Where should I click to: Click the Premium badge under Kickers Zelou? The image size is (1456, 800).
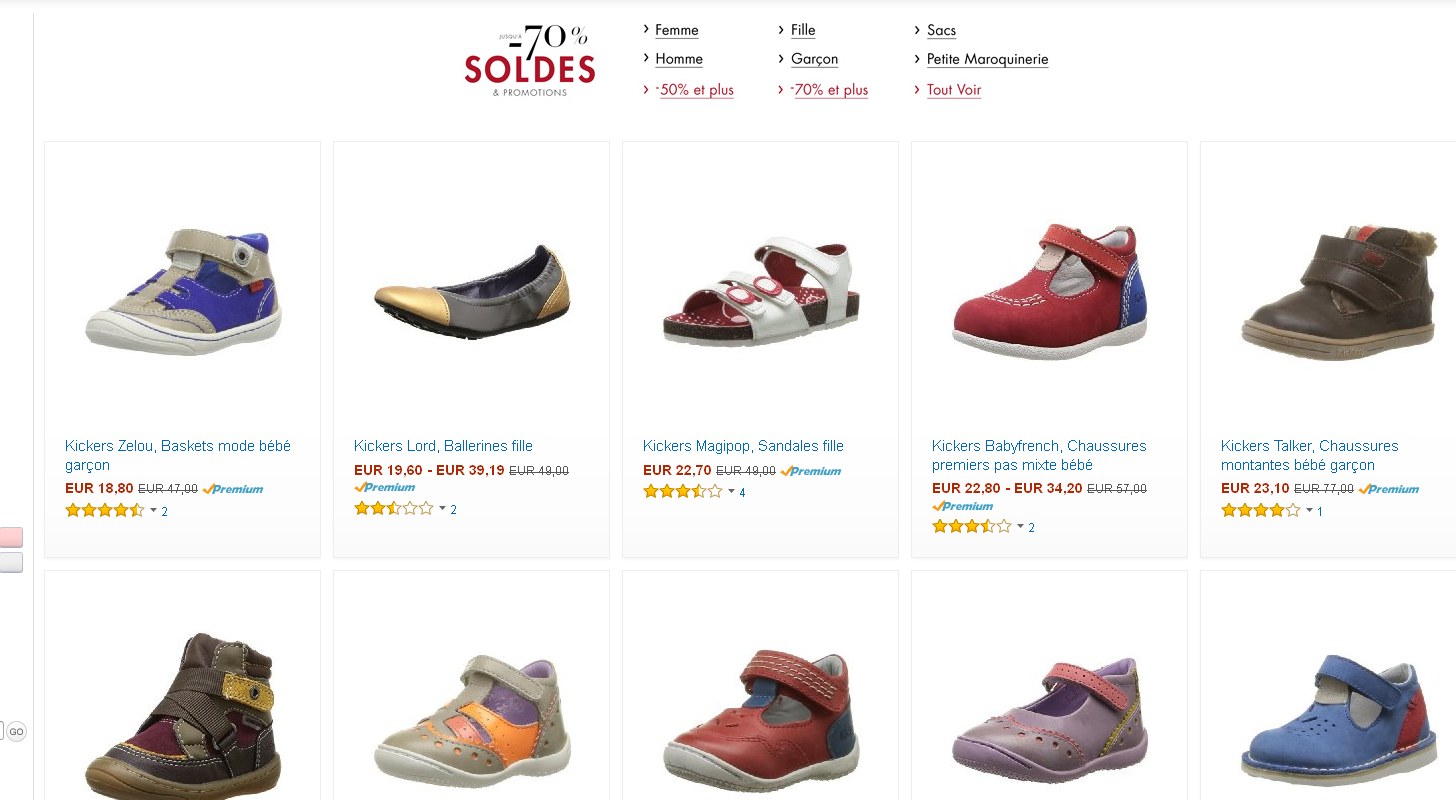tap(233, 489)
